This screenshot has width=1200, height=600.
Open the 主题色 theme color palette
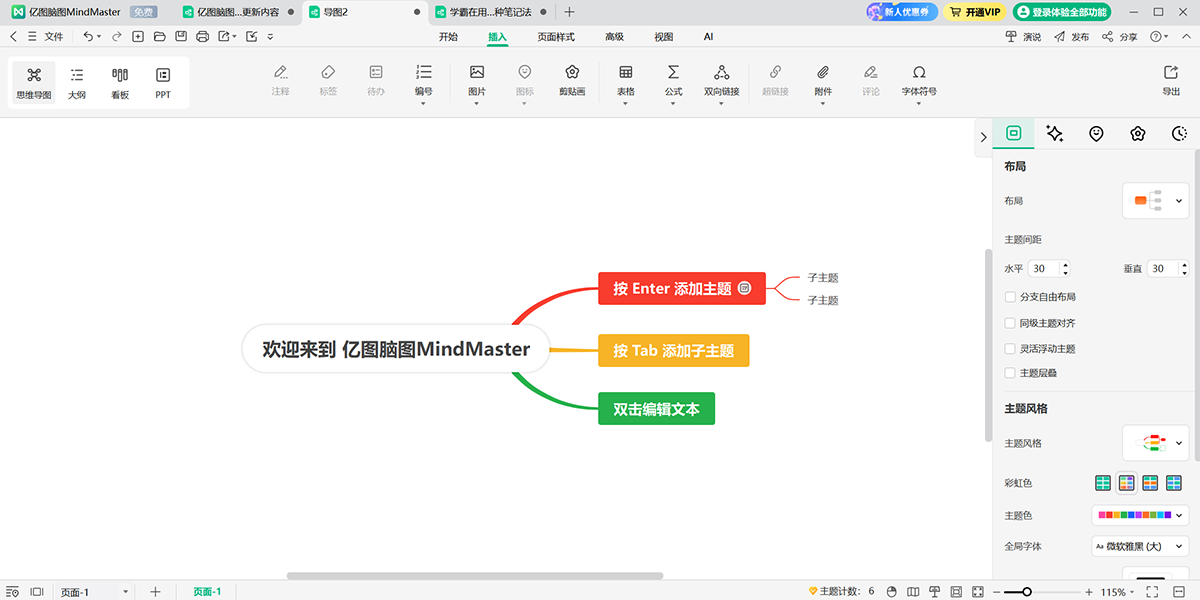point(1140,515)
